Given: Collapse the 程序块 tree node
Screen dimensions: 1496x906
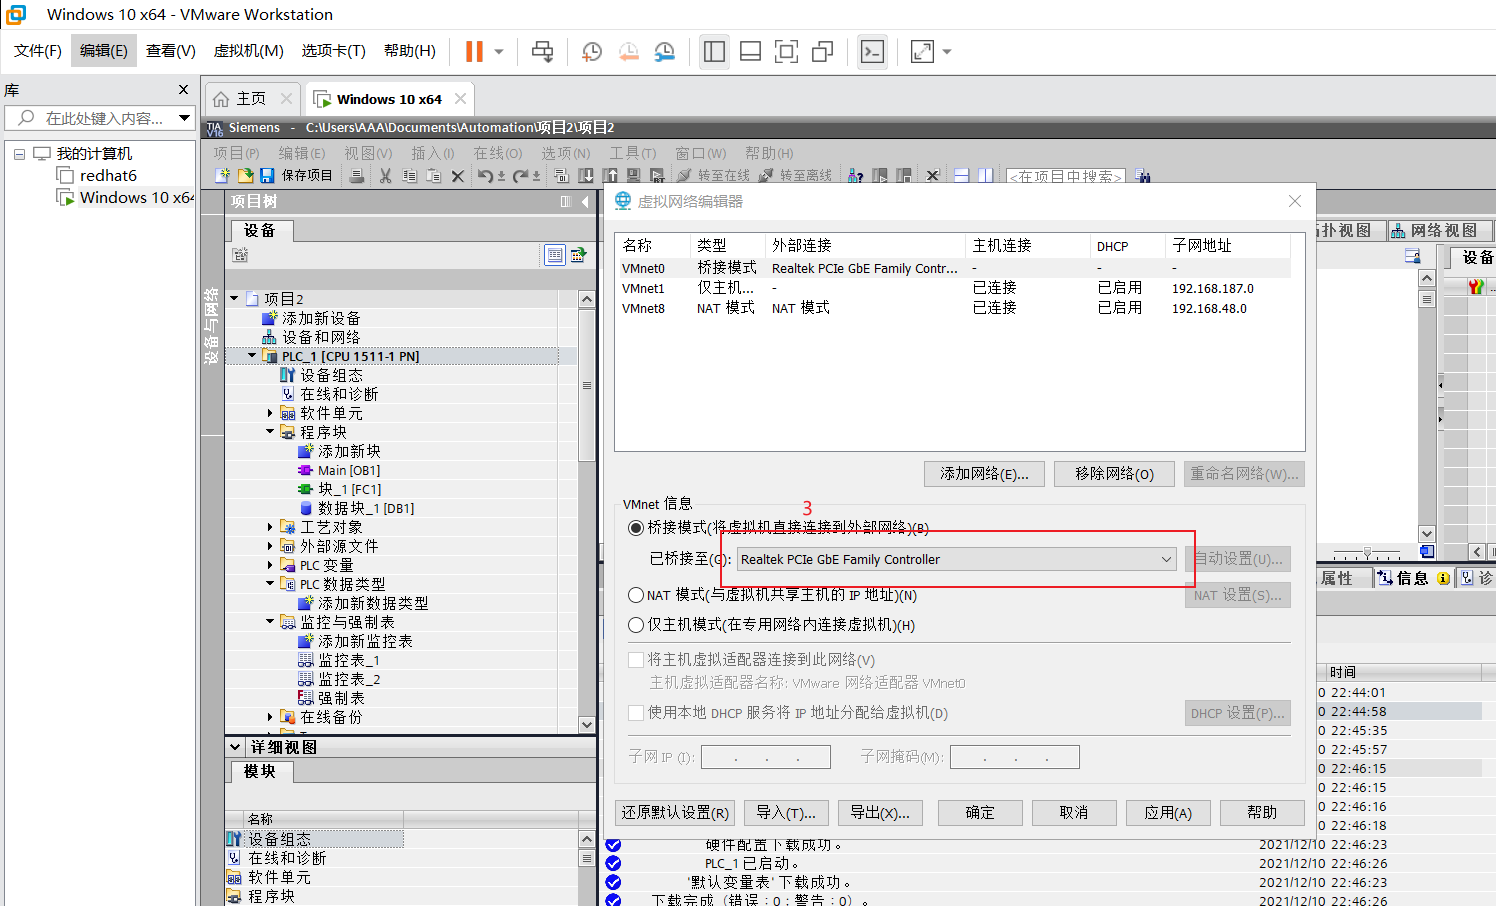Looking at the screenshot, I should [270, 432].
